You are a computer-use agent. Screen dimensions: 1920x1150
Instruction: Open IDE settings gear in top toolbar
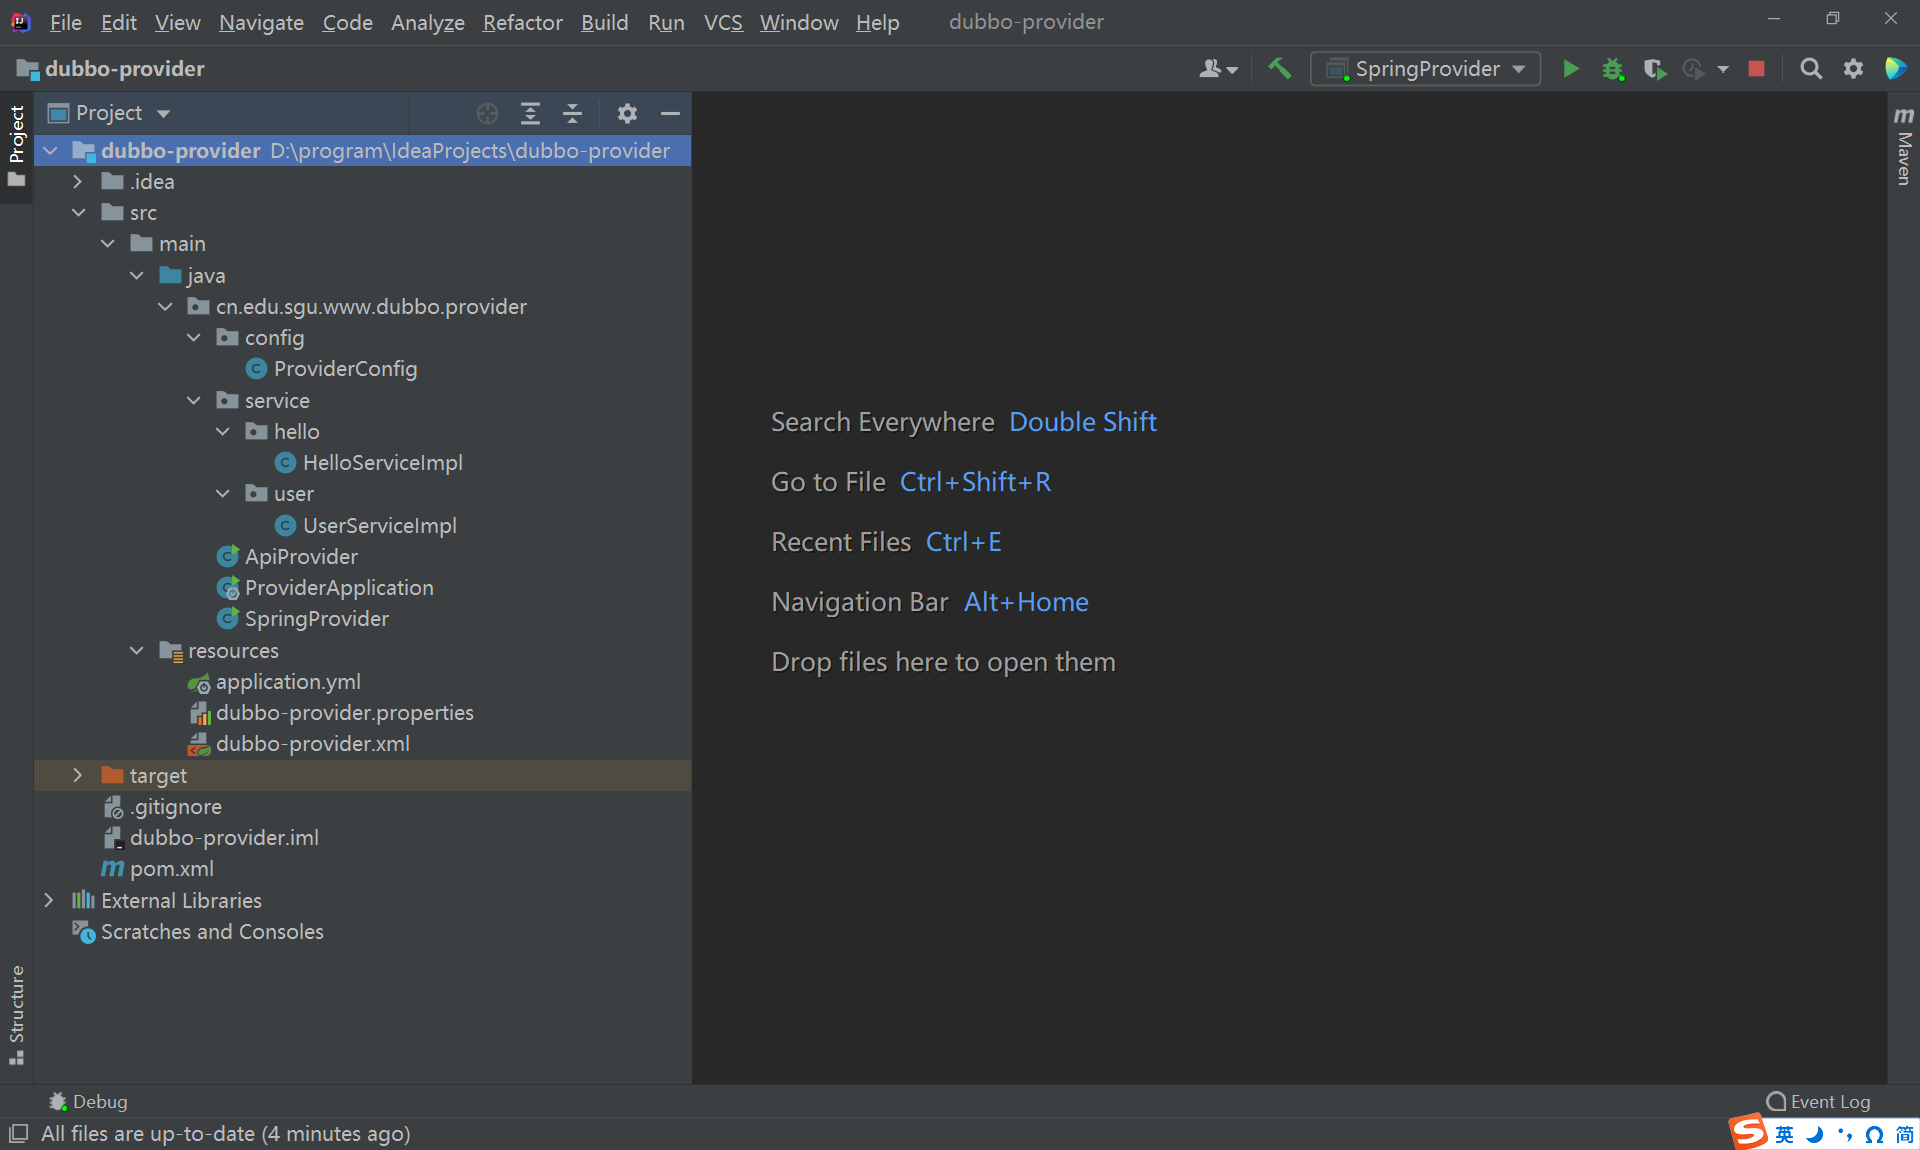(x=1853, y=69)
